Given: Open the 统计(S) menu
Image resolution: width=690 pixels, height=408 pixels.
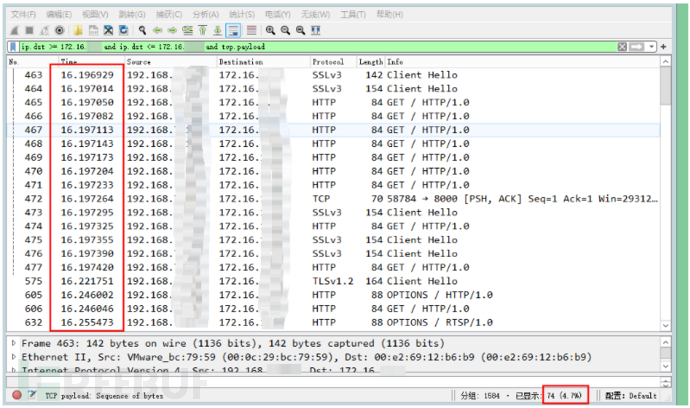Looking at the screenshot, I should 244,15.
